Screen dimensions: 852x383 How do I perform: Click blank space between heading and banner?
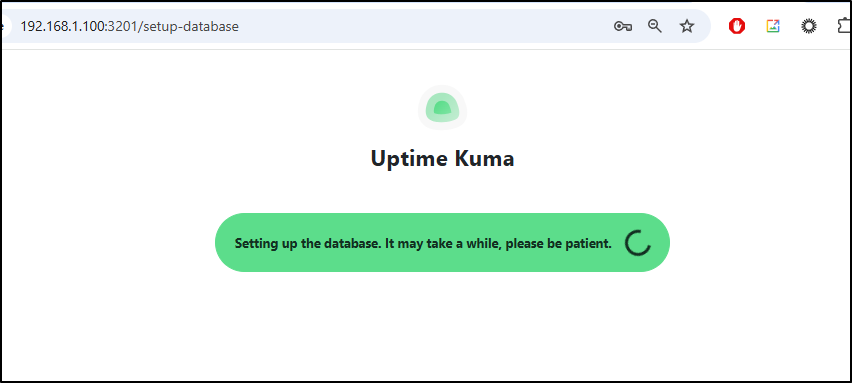coord(442,192)
